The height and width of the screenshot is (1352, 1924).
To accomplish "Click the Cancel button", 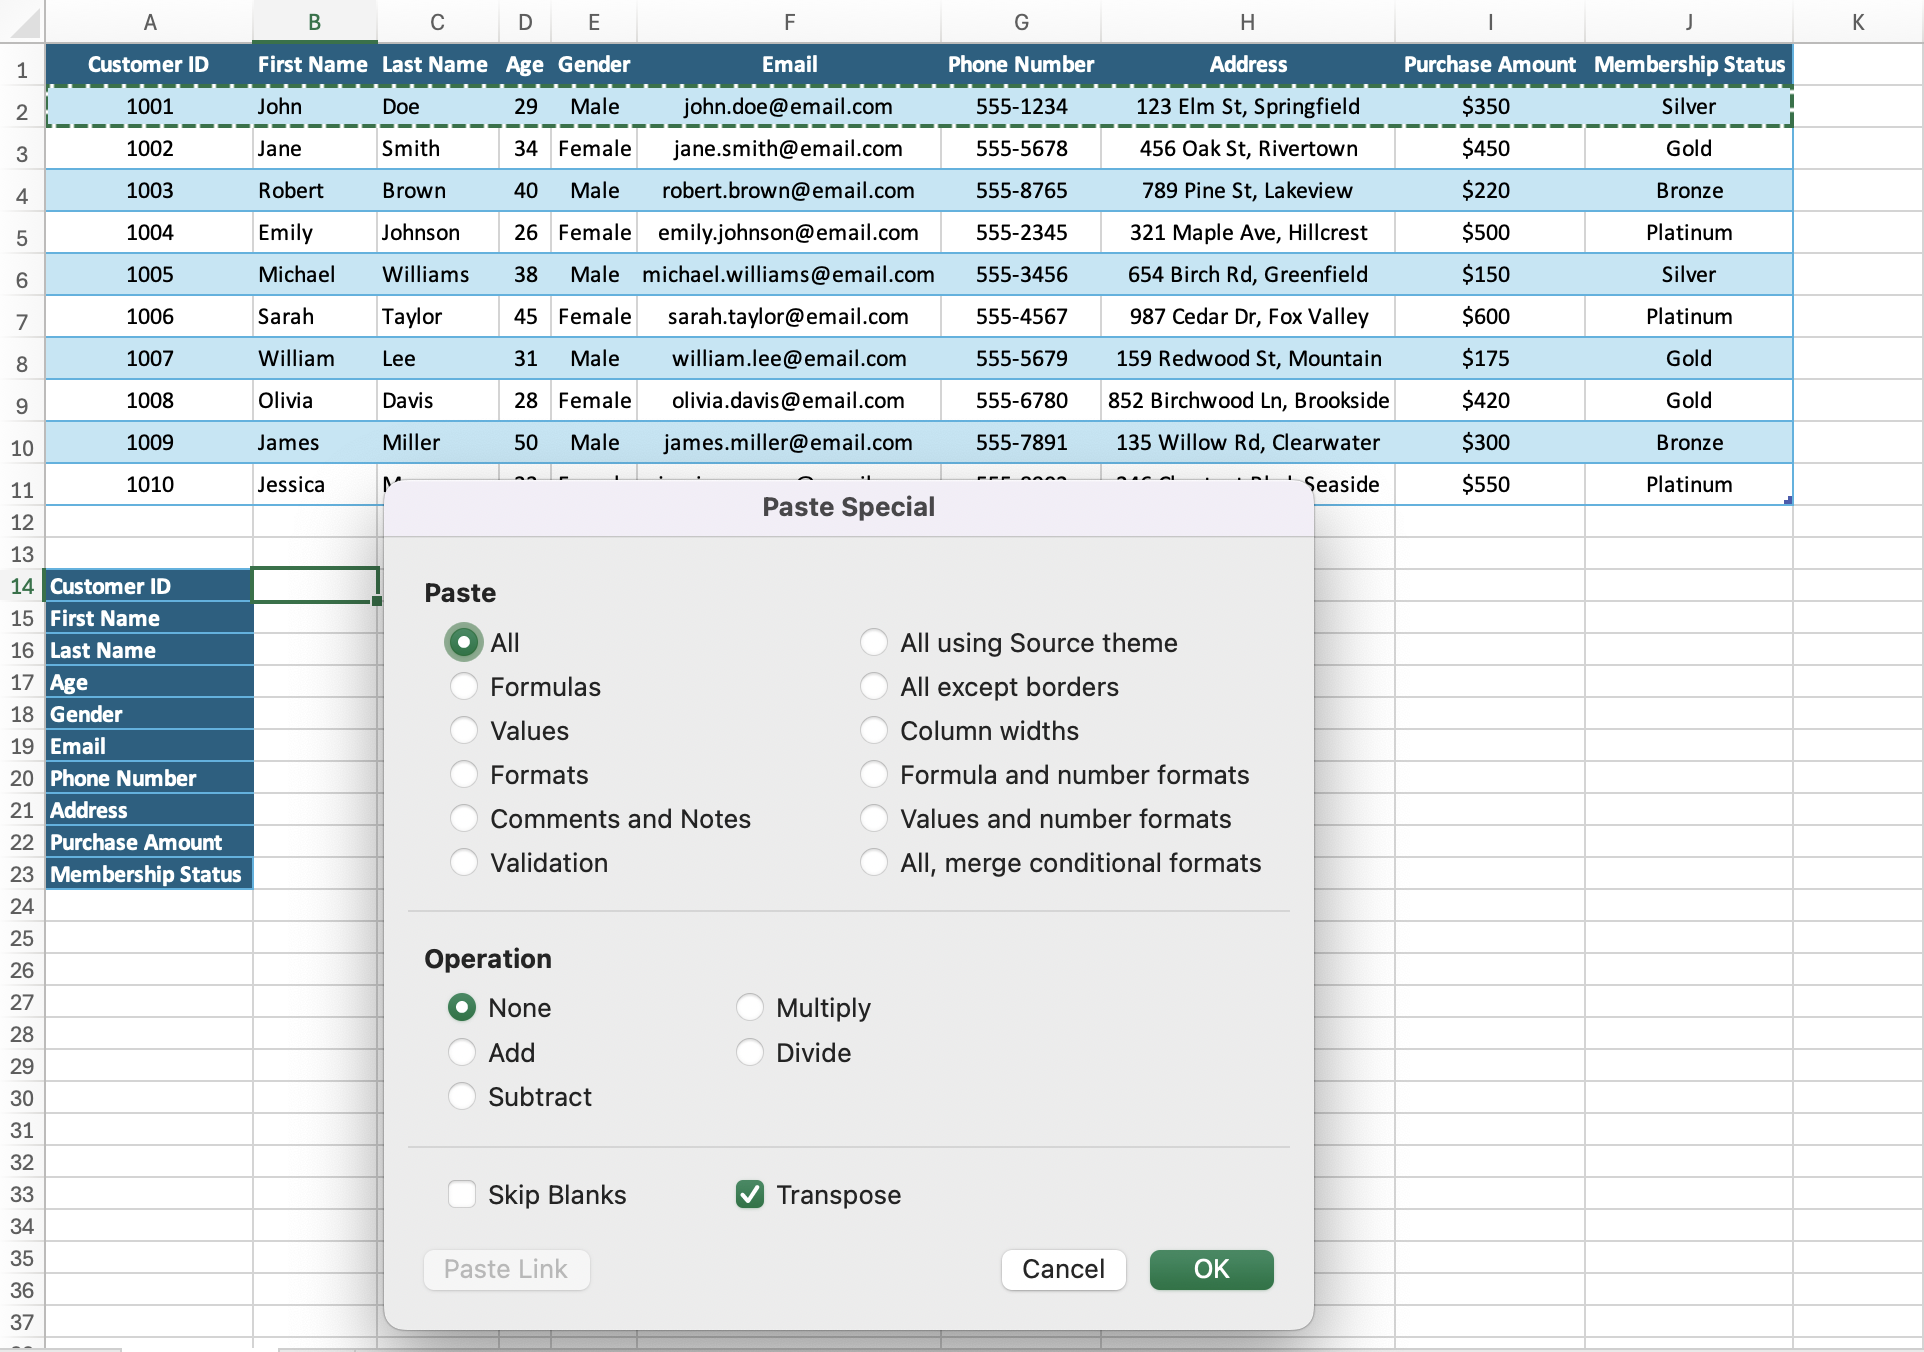I will [x=1063, y=1270].
